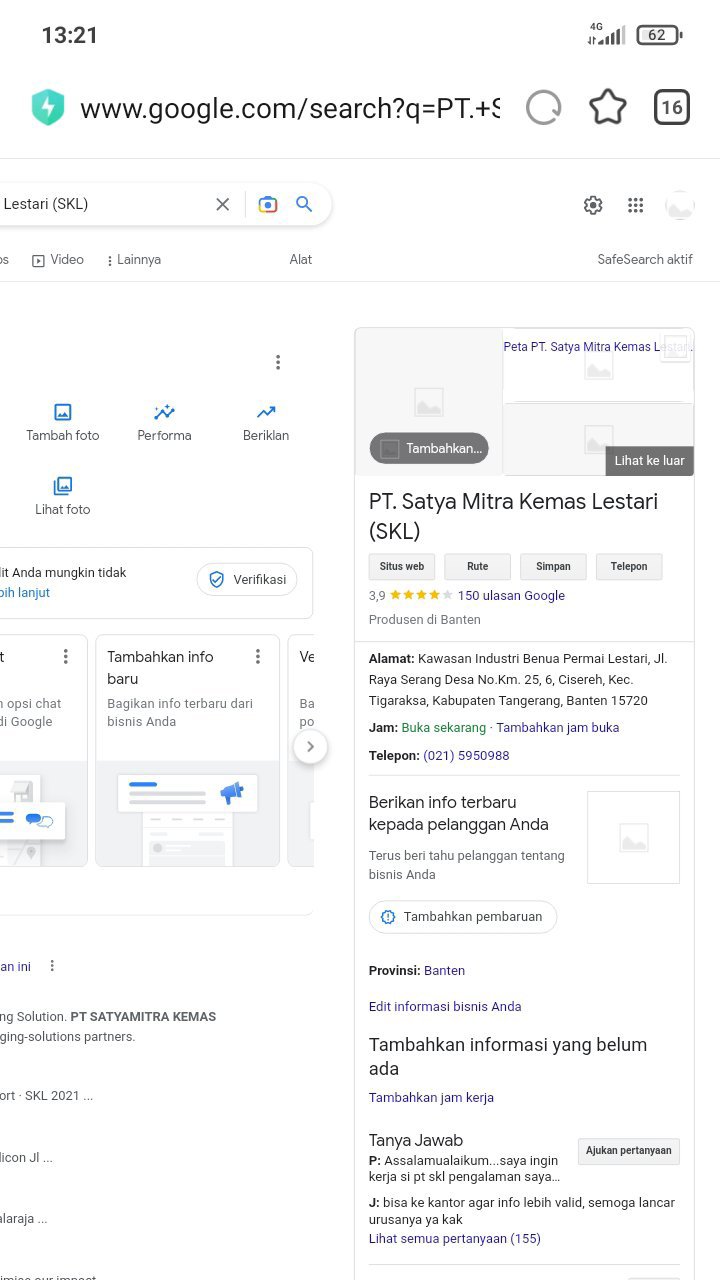Open the Google apps grid

[x=635, y=205]
